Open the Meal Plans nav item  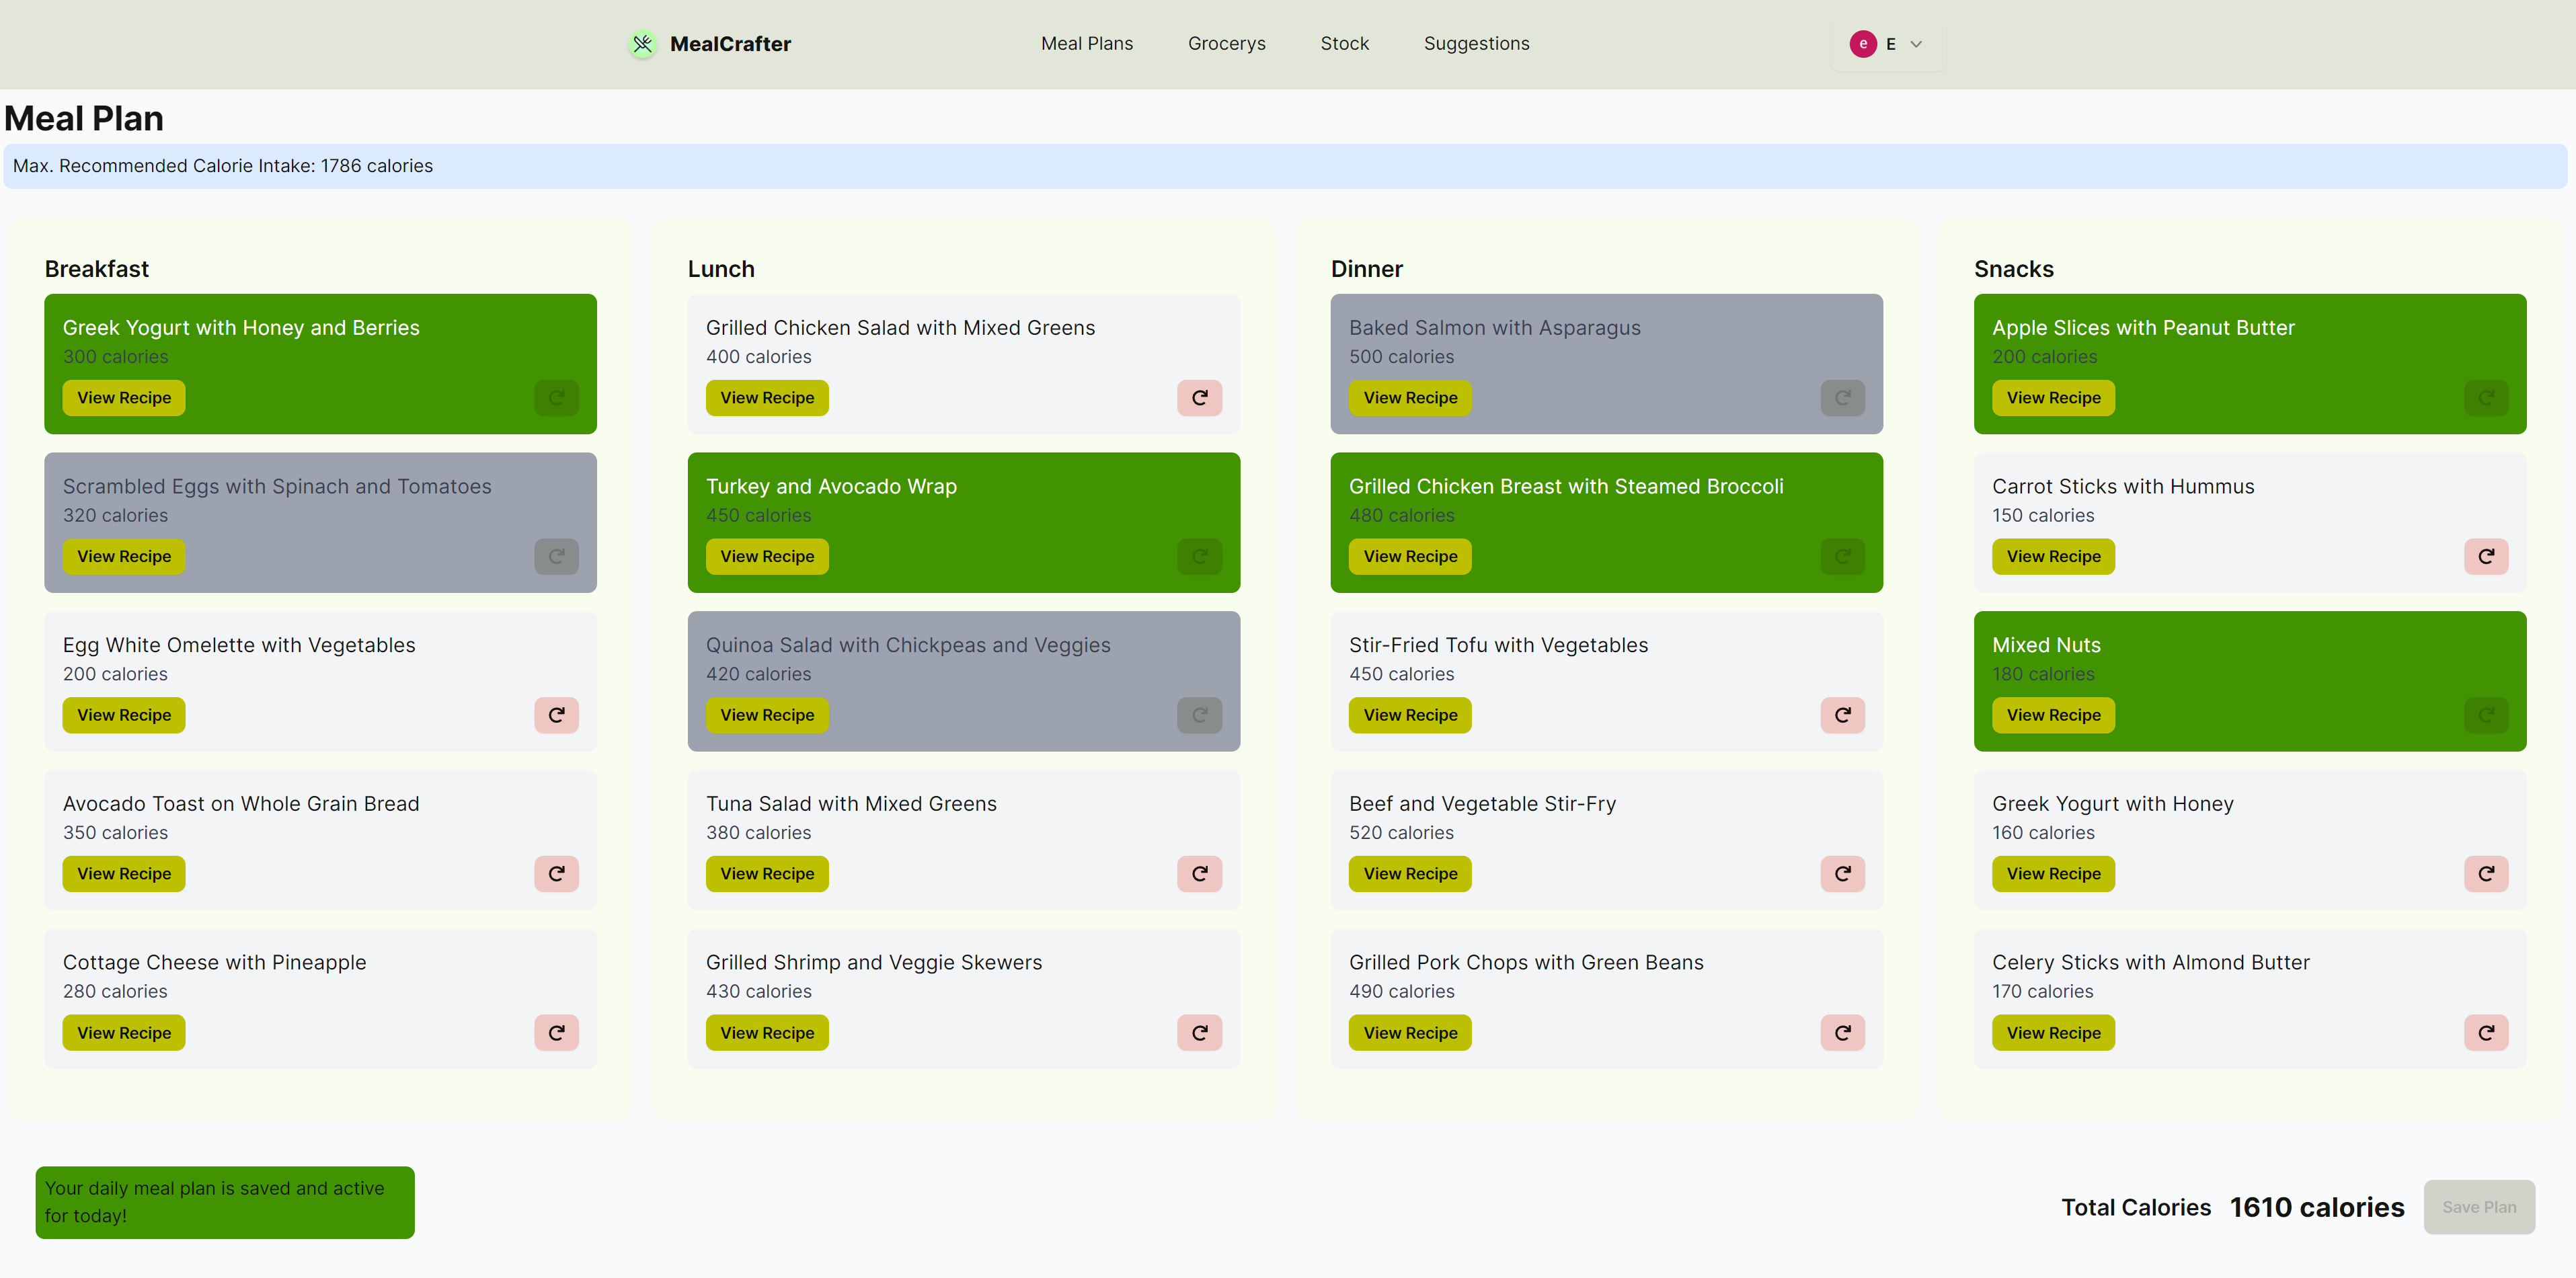point(1086,44)
